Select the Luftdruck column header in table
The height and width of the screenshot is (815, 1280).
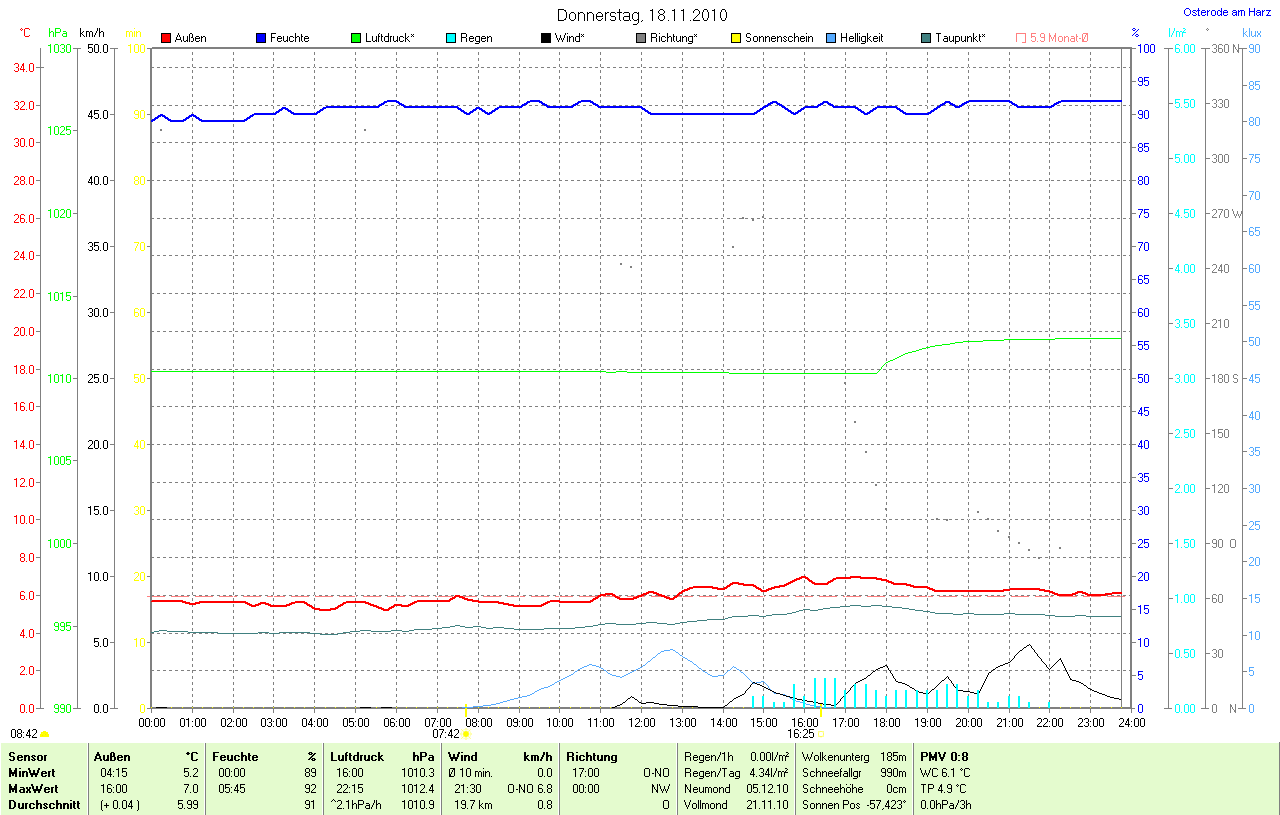[x=357, y=757]
